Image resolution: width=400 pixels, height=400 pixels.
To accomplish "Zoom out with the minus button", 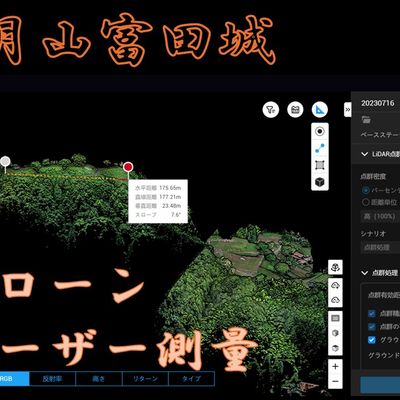I will pos(335,381).
